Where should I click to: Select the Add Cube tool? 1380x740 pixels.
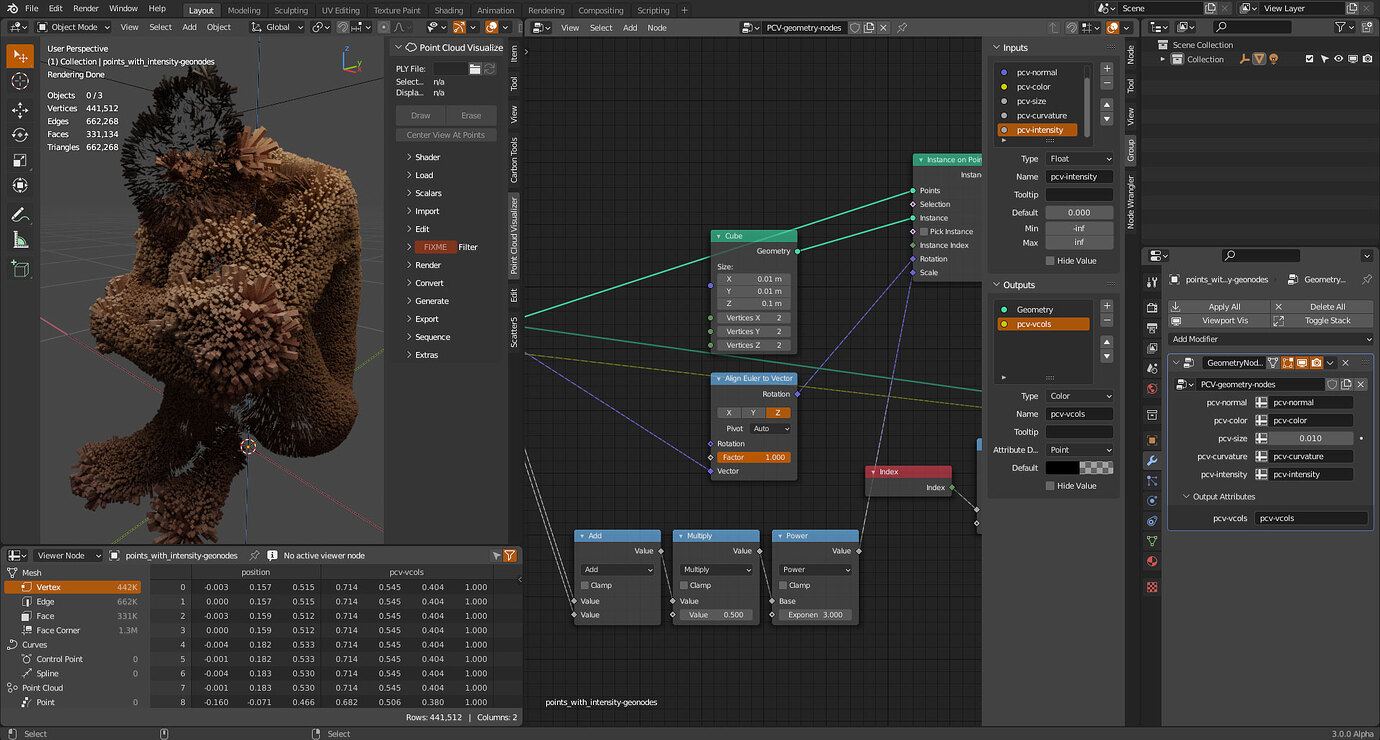[20, 268]
